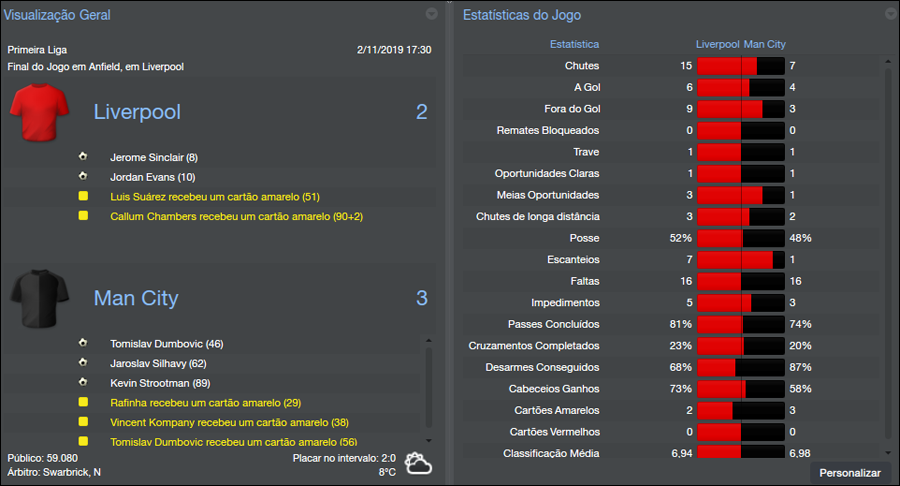Click yellow card icon beside Luis Suárez
900x486 pixels.
pos(83,197)
